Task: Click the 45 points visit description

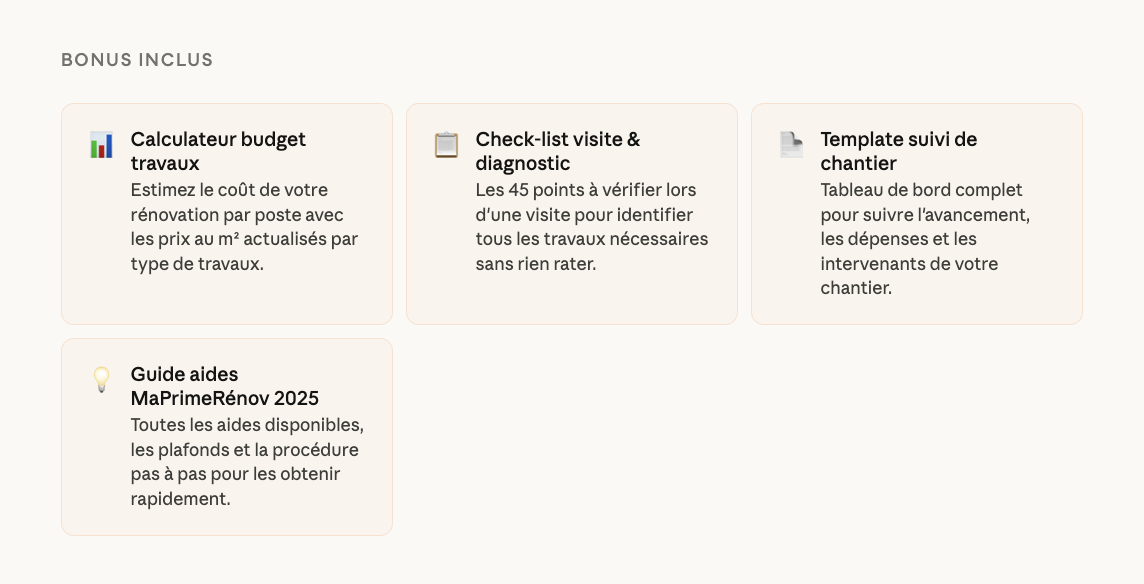Action: [591, 227]
